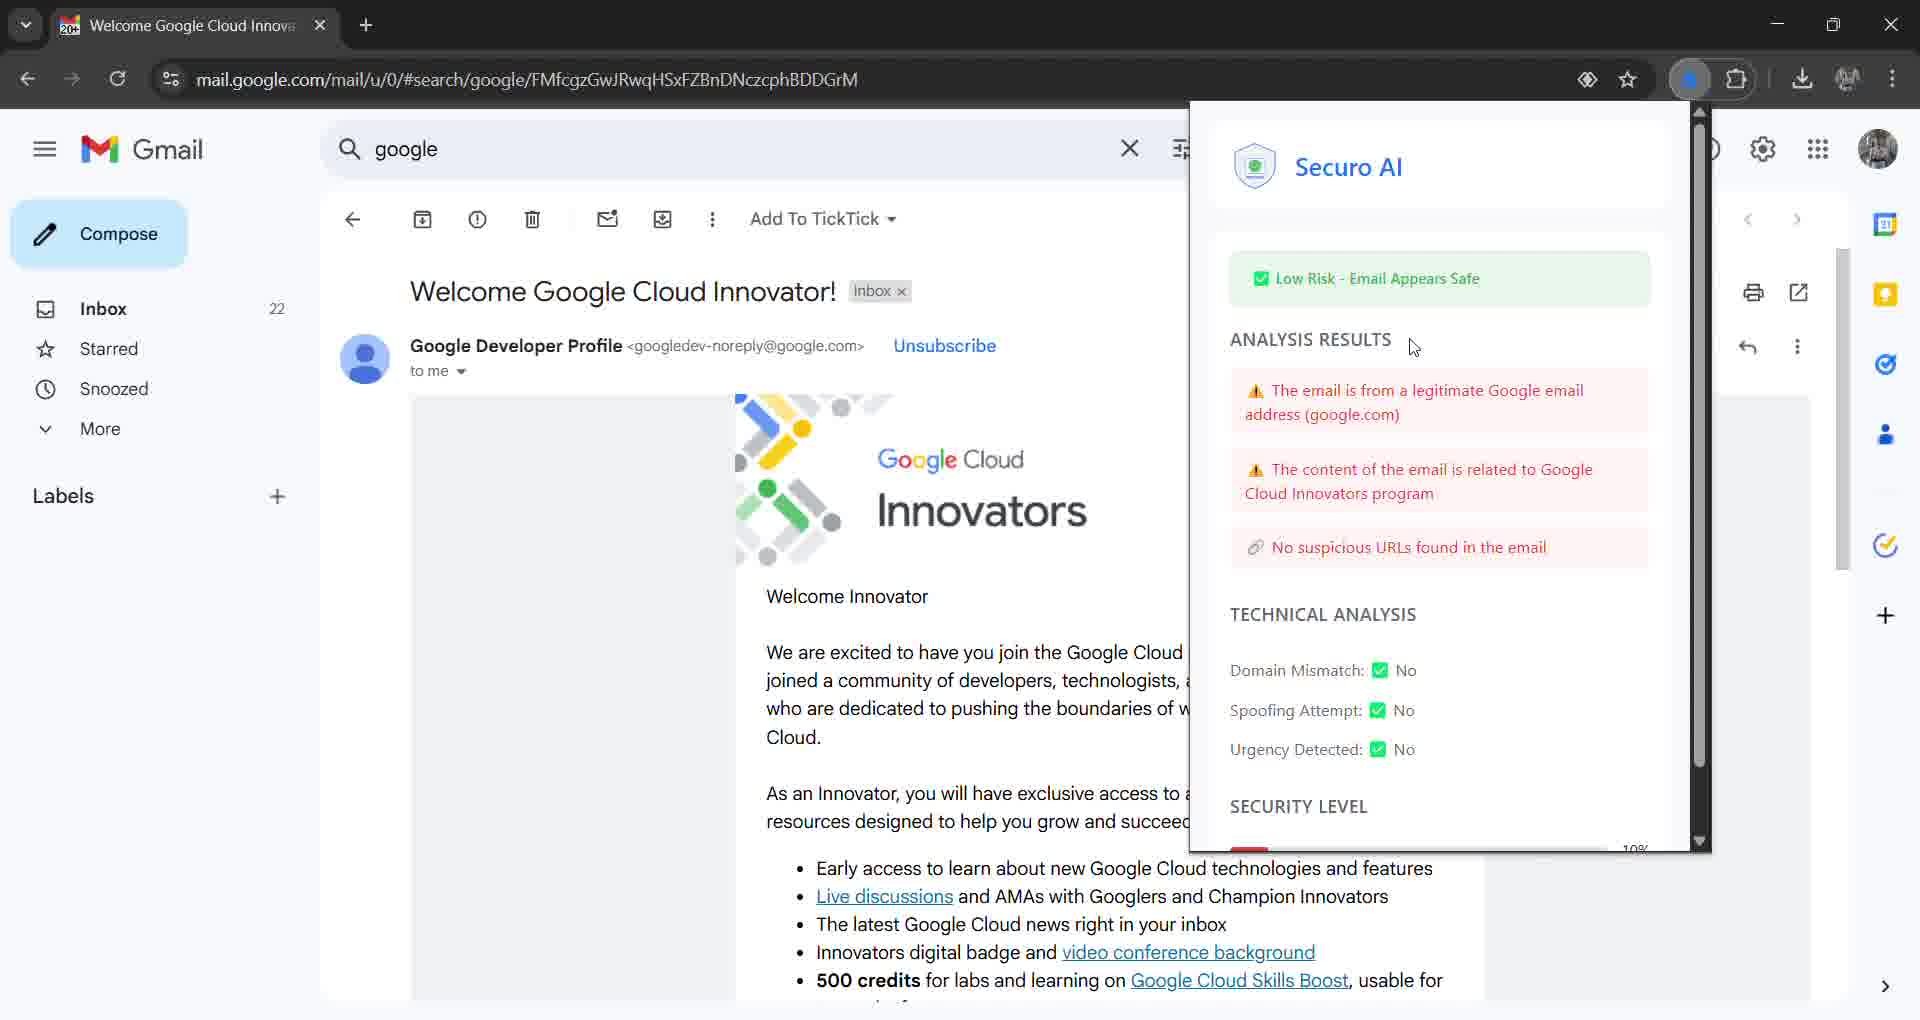Bookmark this tab with the star
This screenshot has width=1920, height=1020.
pyautogui.click(x=1628, y=80)
